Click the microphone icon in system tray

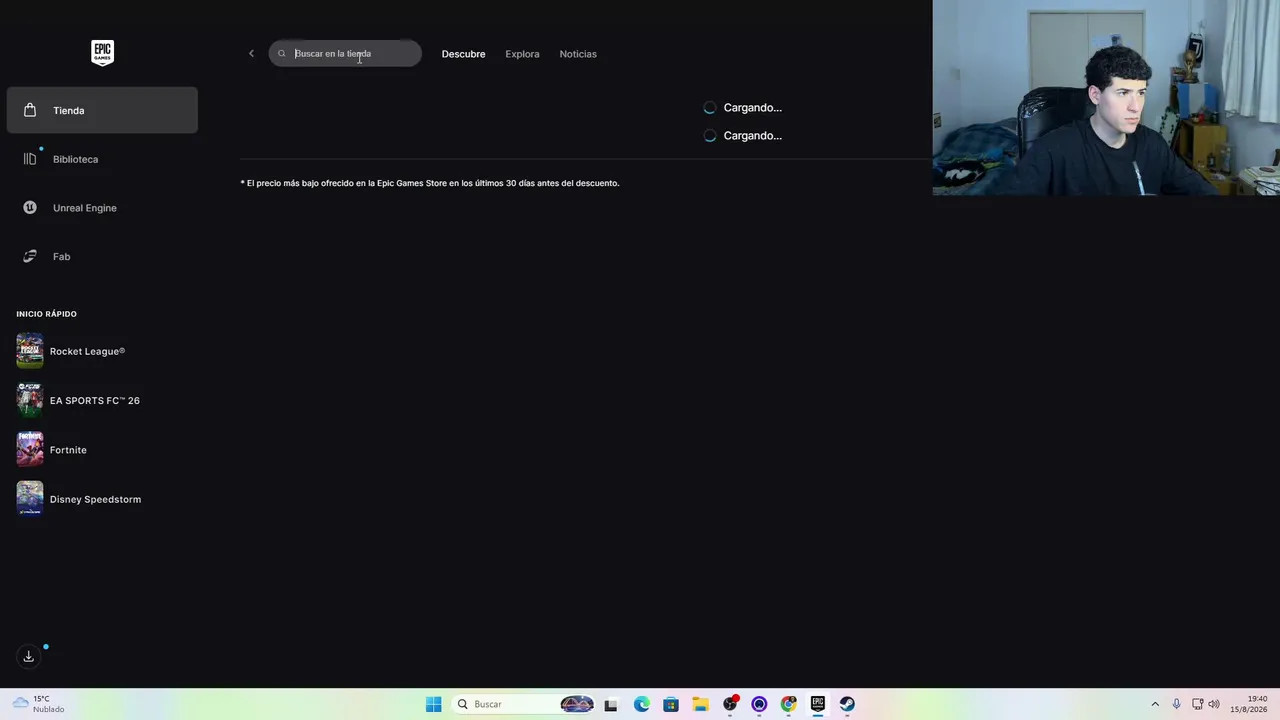tap(1176, 704)
